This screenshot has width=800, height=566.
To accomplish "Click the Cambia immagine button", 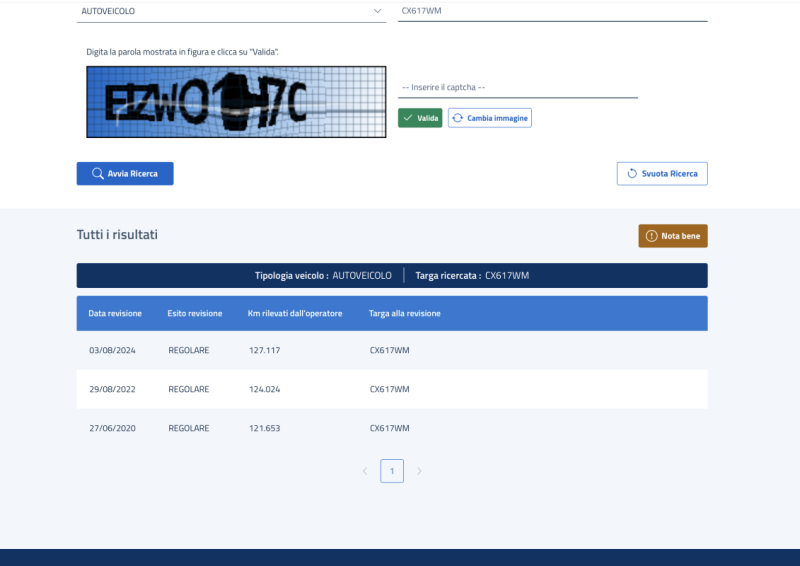I will tap(490, 118).
